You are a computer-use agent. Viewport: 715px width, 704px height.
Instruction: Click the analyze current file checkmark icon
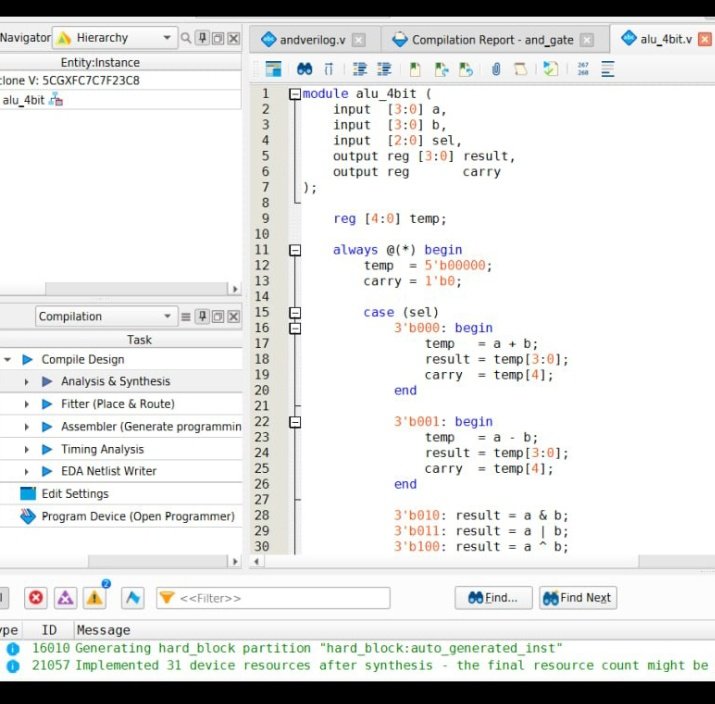point(550,69)
